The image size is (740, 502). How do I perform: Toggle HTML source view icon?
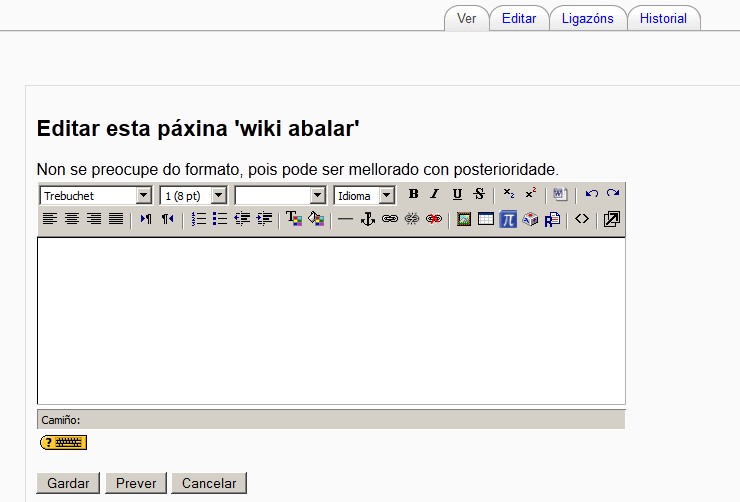582,219
